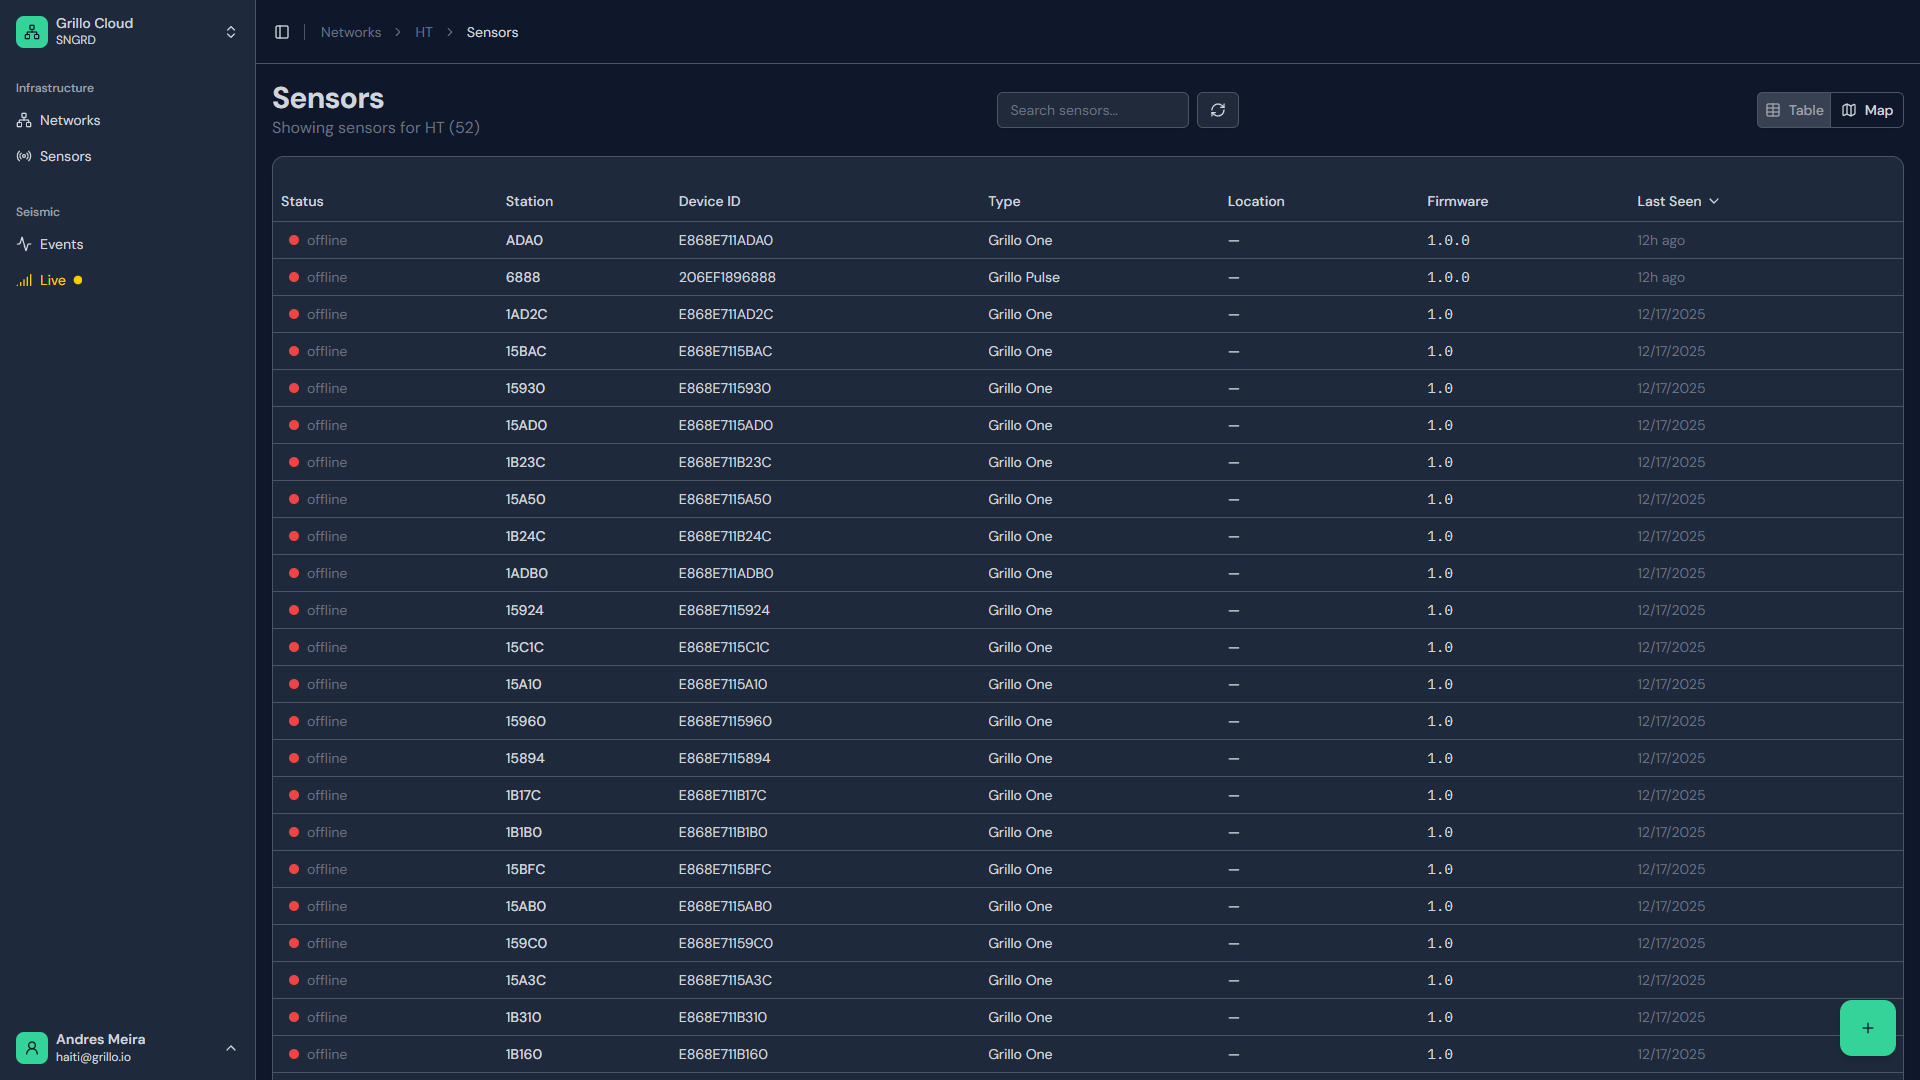Screen dimensions: 1920x1080
Task: Keep Table view selected in the view switcher
Action: pos(1793,110)
